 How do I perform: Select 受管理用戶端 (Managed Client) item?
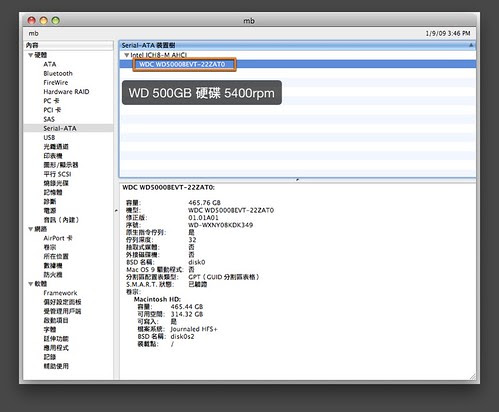click(62, 311)
